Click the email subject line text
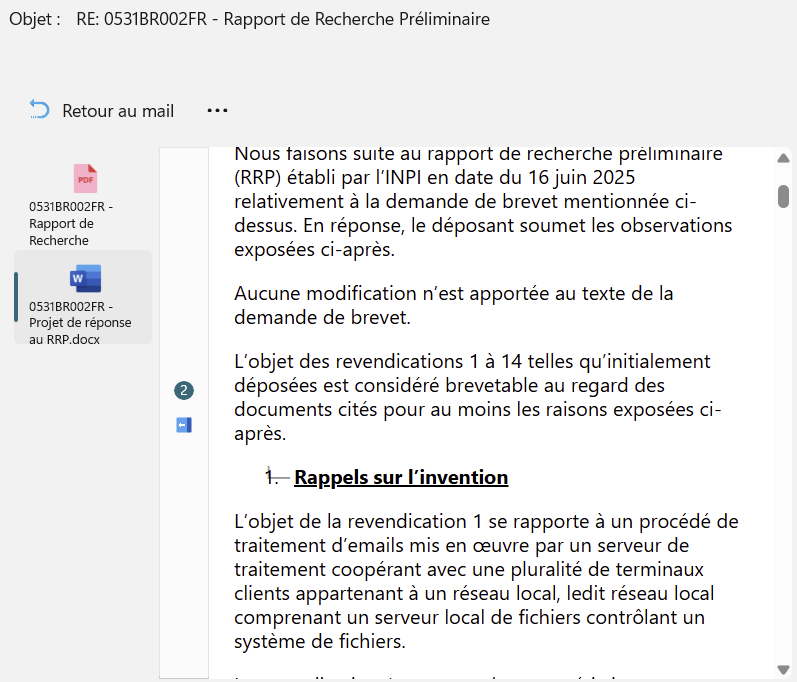 283,19
